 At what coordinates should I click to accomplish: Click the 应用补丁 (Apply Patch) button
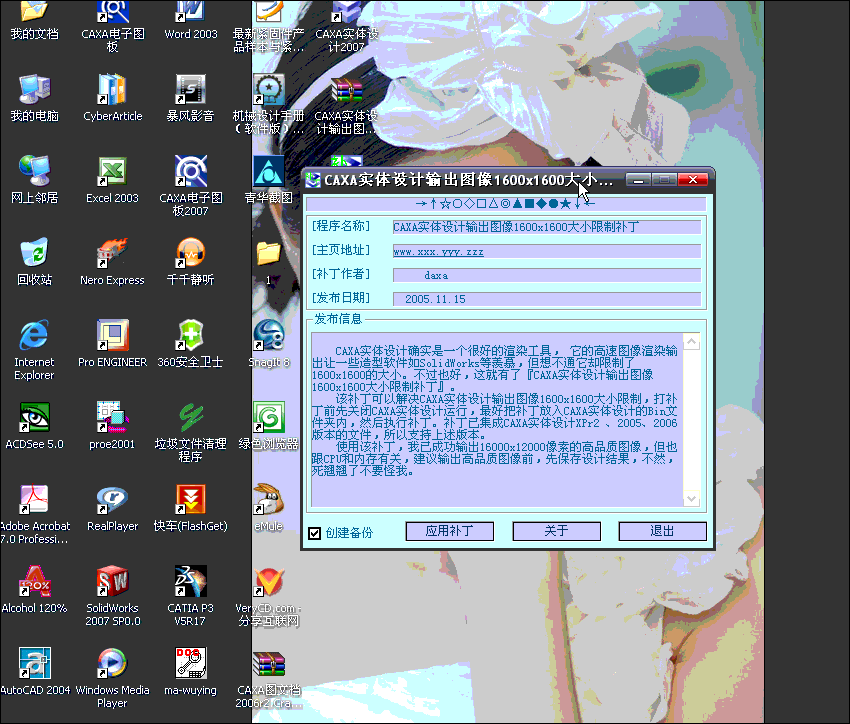pyautogui.click(x=449, y=531)
